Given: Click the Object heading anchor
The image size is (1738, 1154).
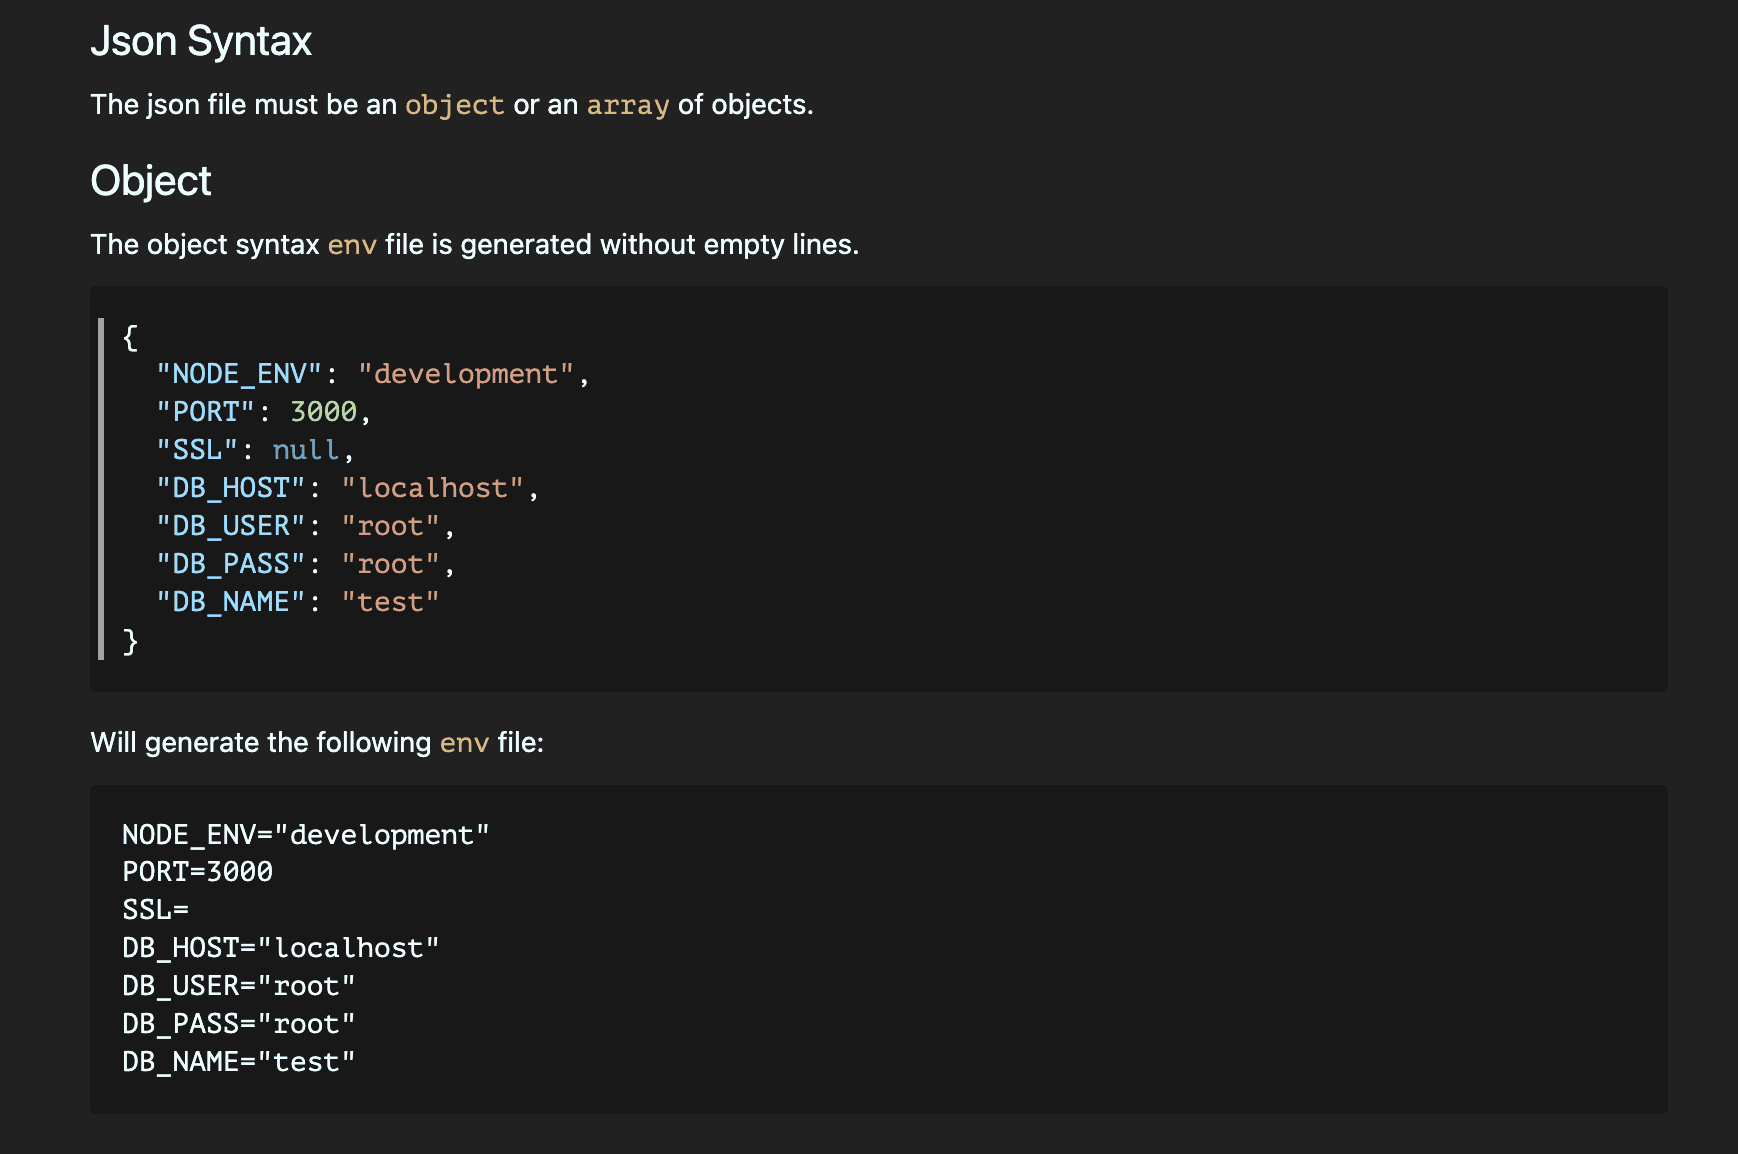Looking at the screenshot, I should (x=151, y=181).
